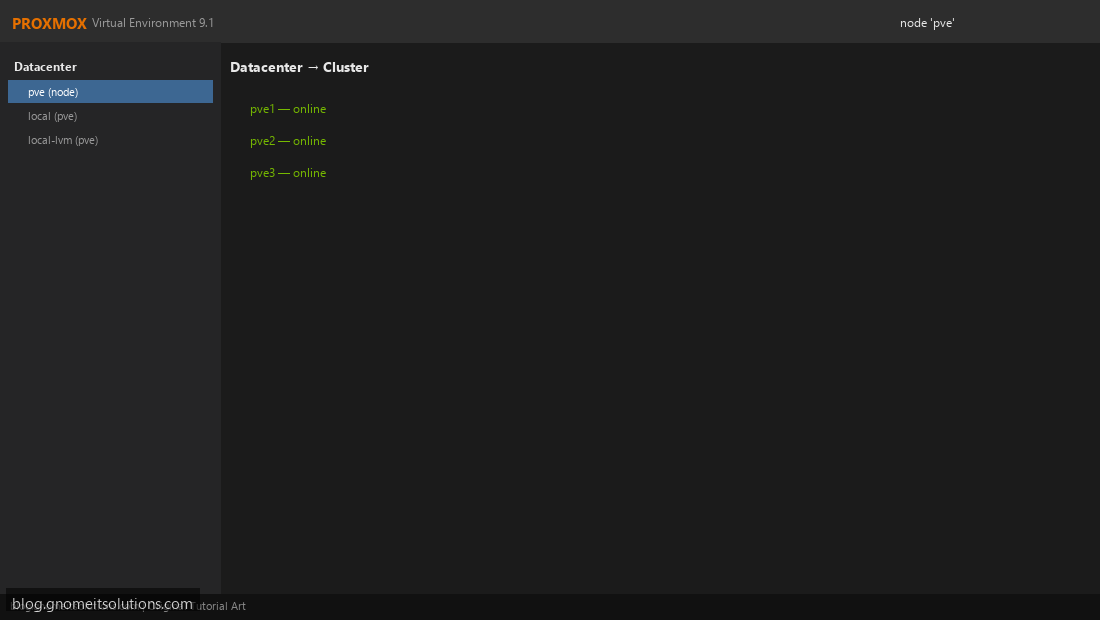Select the Datacenter root in sidebar
The width and height of the screenshot is (1100, 620).
pos(46,67)
